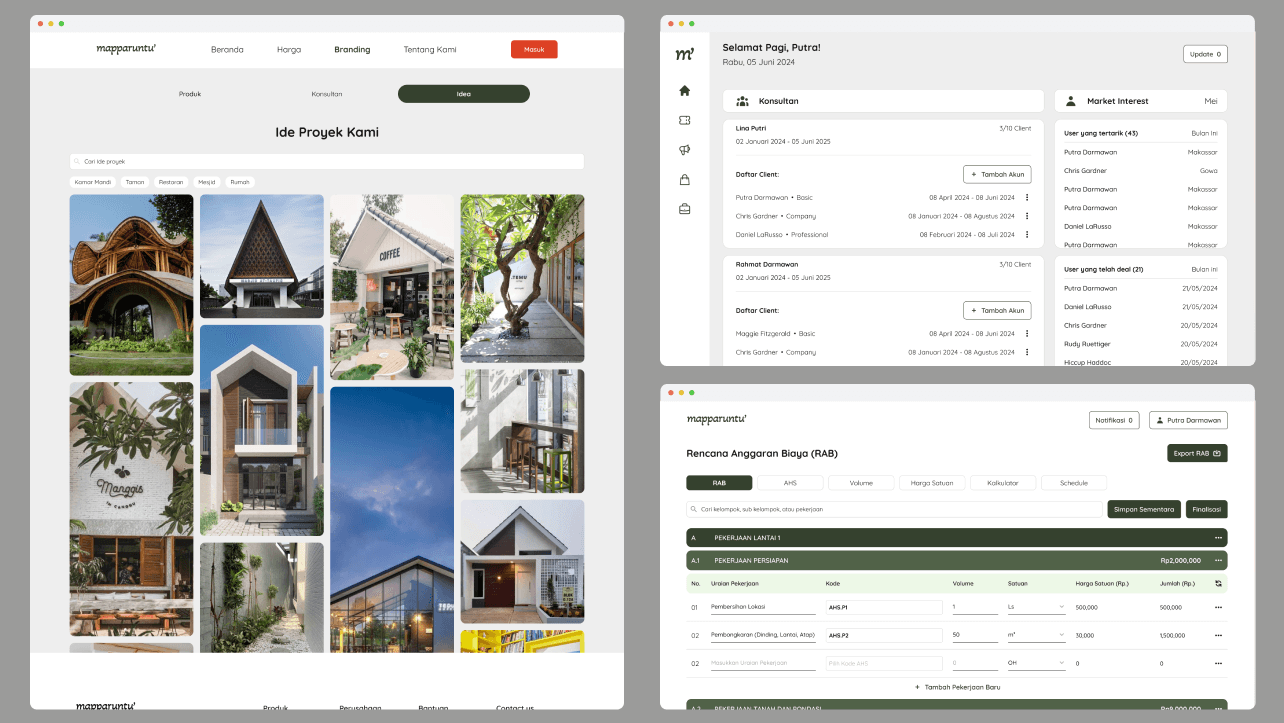Filter ideas by Kamar Mandi chip

pos(93,182)
